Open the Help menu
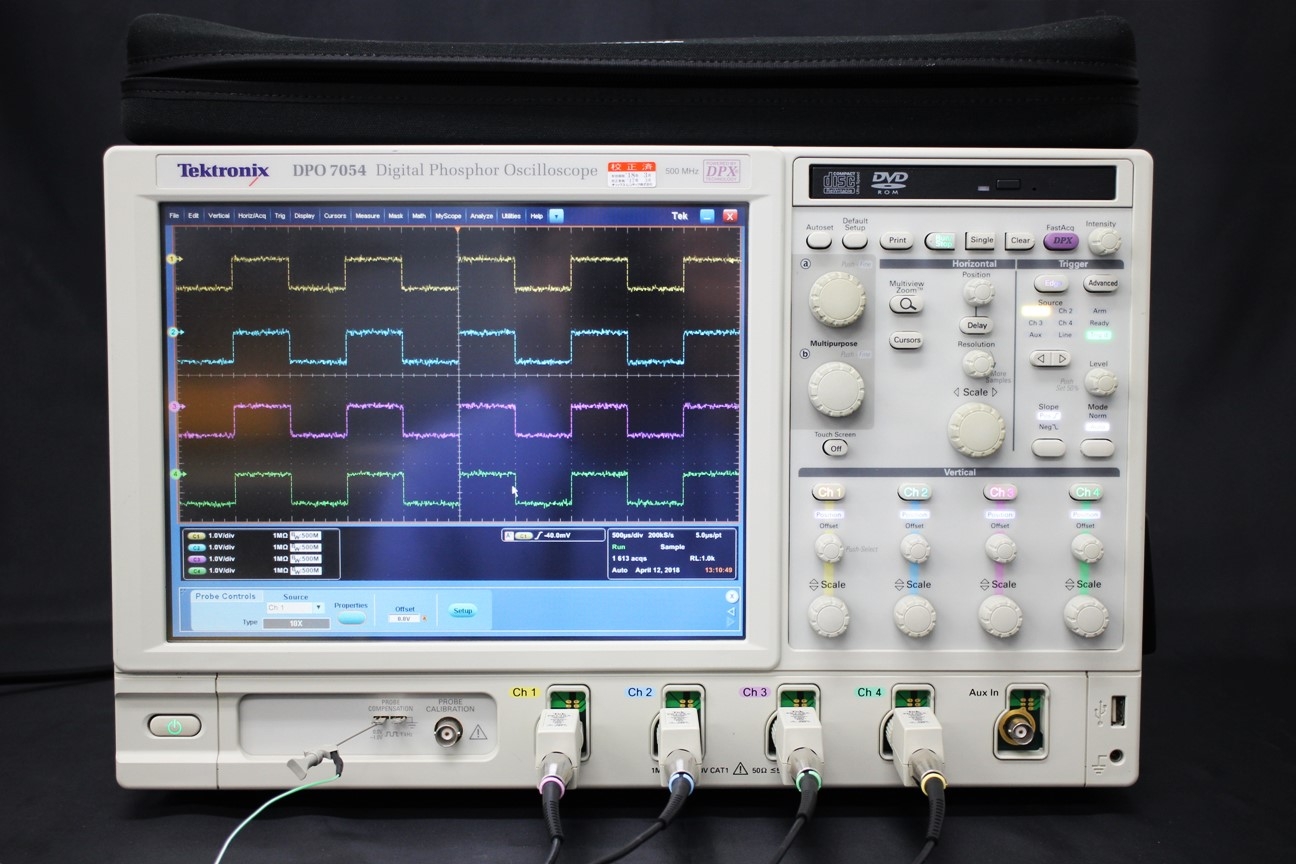 coord(537,216)
